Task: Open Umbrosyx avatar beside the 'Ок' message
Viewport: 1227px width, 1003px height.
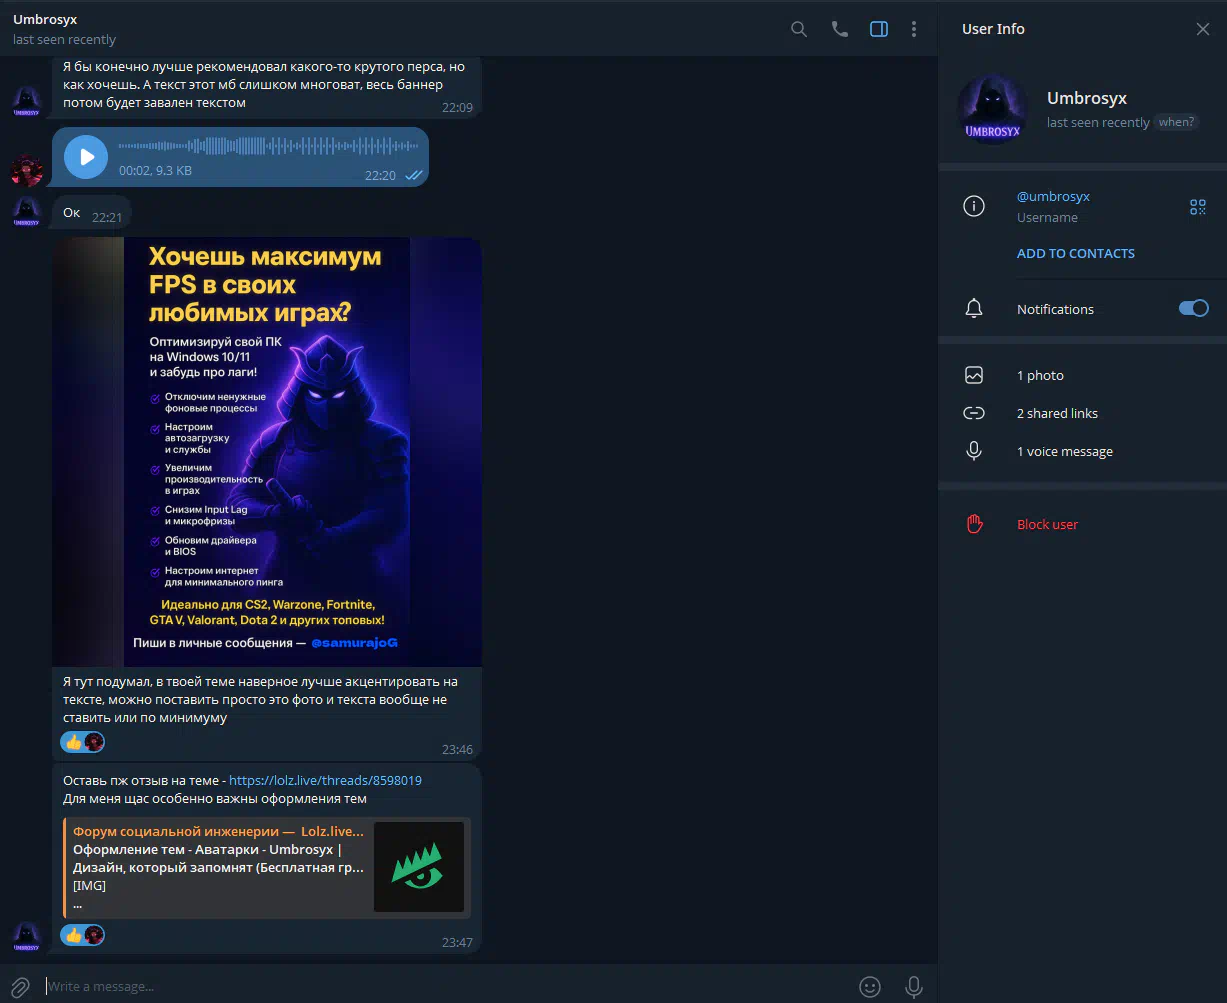Action: coord(27,211)
